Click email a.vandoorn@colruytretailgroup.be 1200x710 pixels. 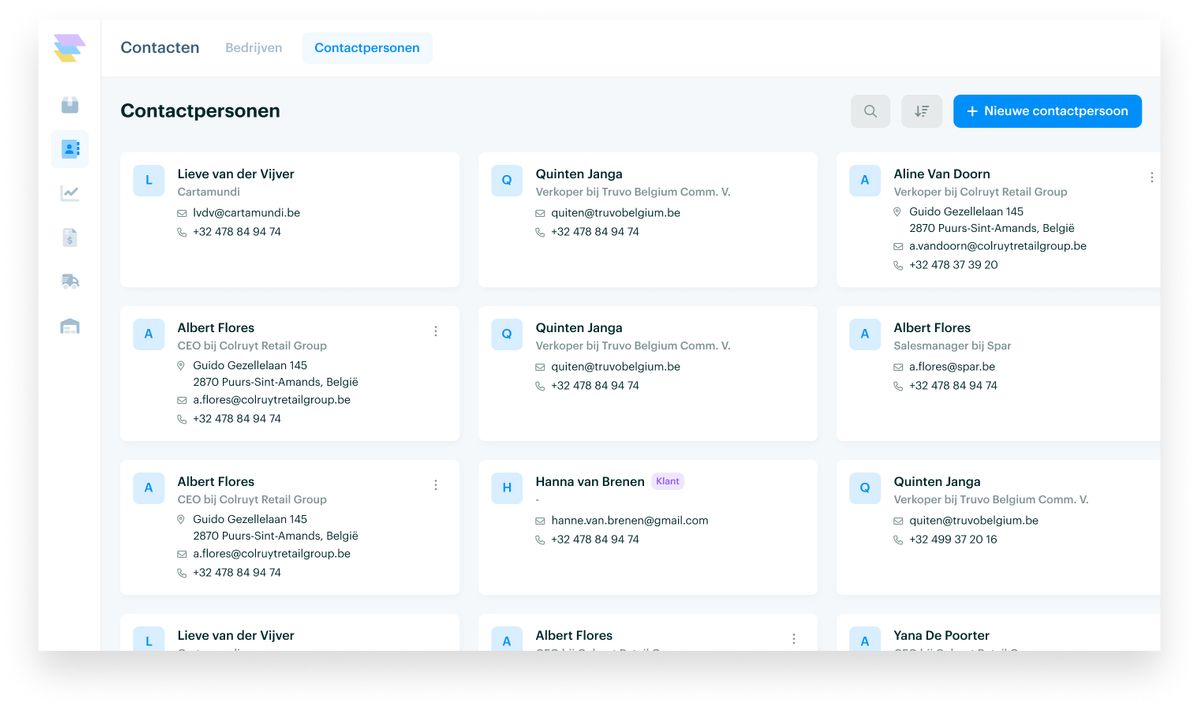pyautogui.click(x=998, y=246)
